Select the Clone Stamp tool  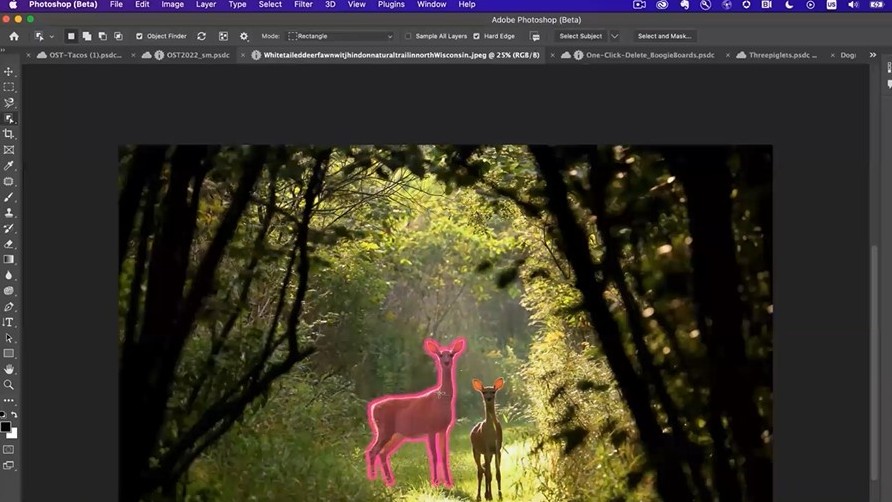(x=9, y=213)
